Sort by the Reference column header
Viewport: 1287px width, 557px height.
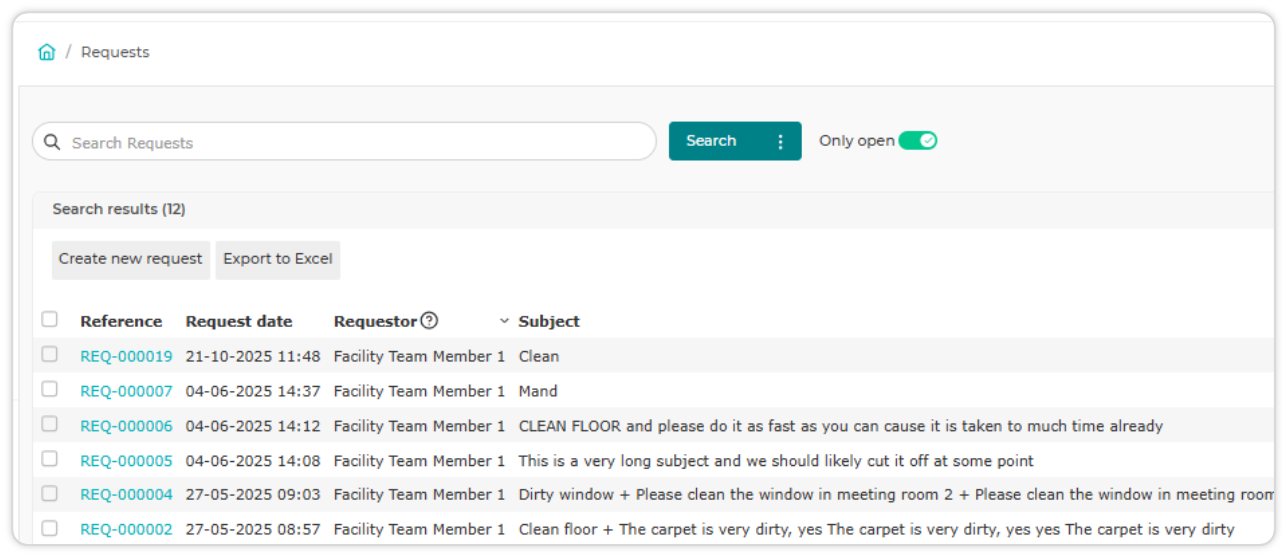click(x=121, y=321)
